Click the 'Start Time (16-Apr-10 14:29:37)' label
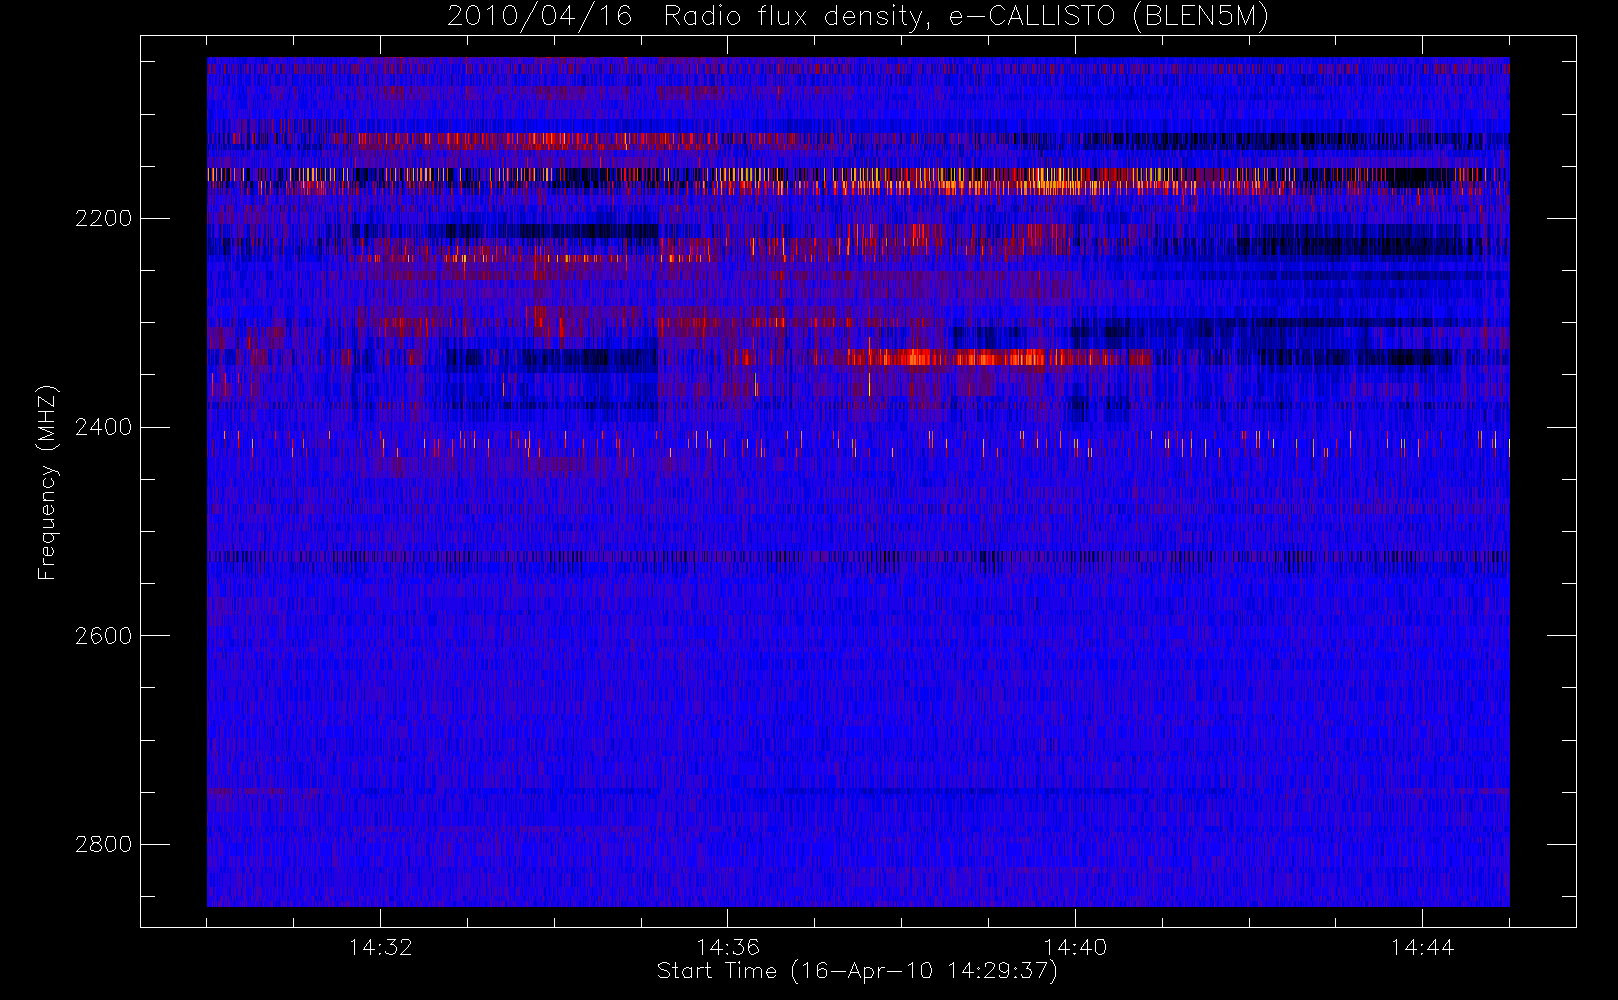The height and width of the screenshot is (1000, 1618). tap(857, 971)
